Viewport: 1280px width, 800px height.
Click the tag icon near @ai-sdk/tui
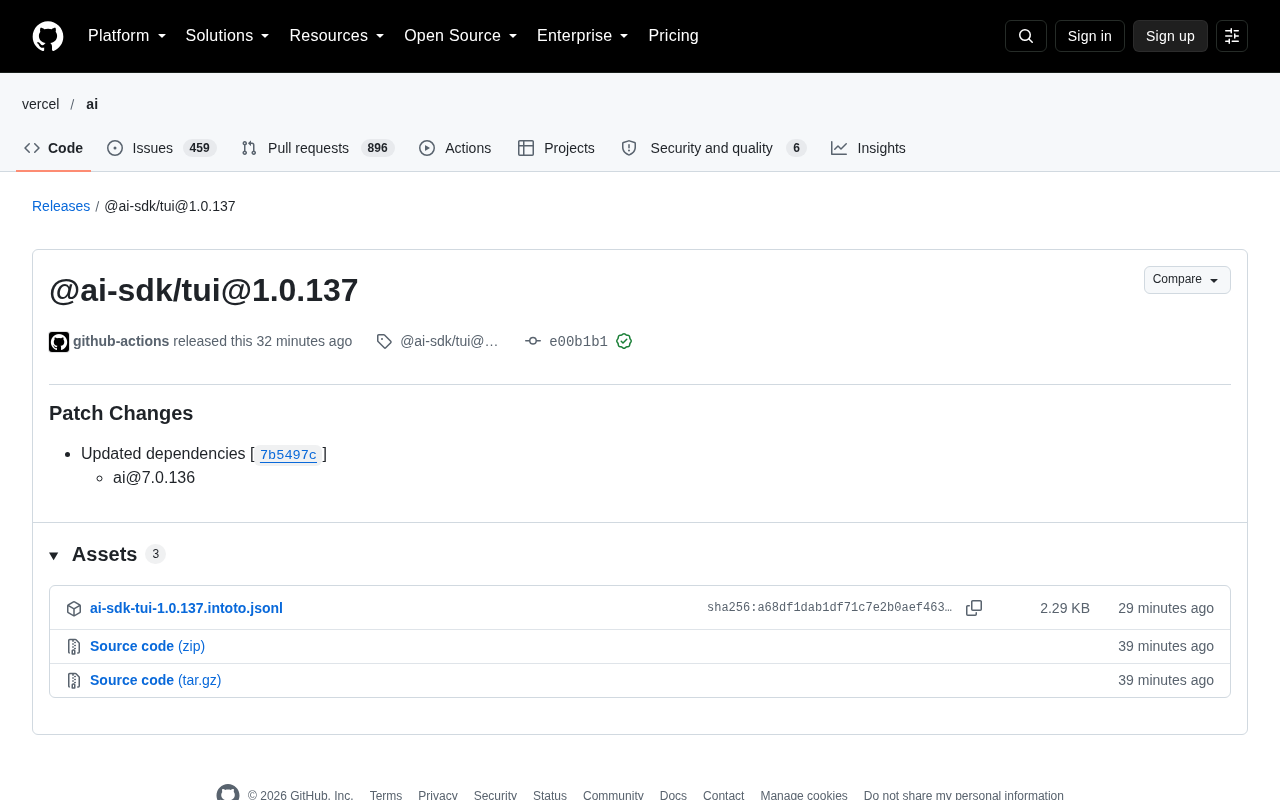(384, 341)
